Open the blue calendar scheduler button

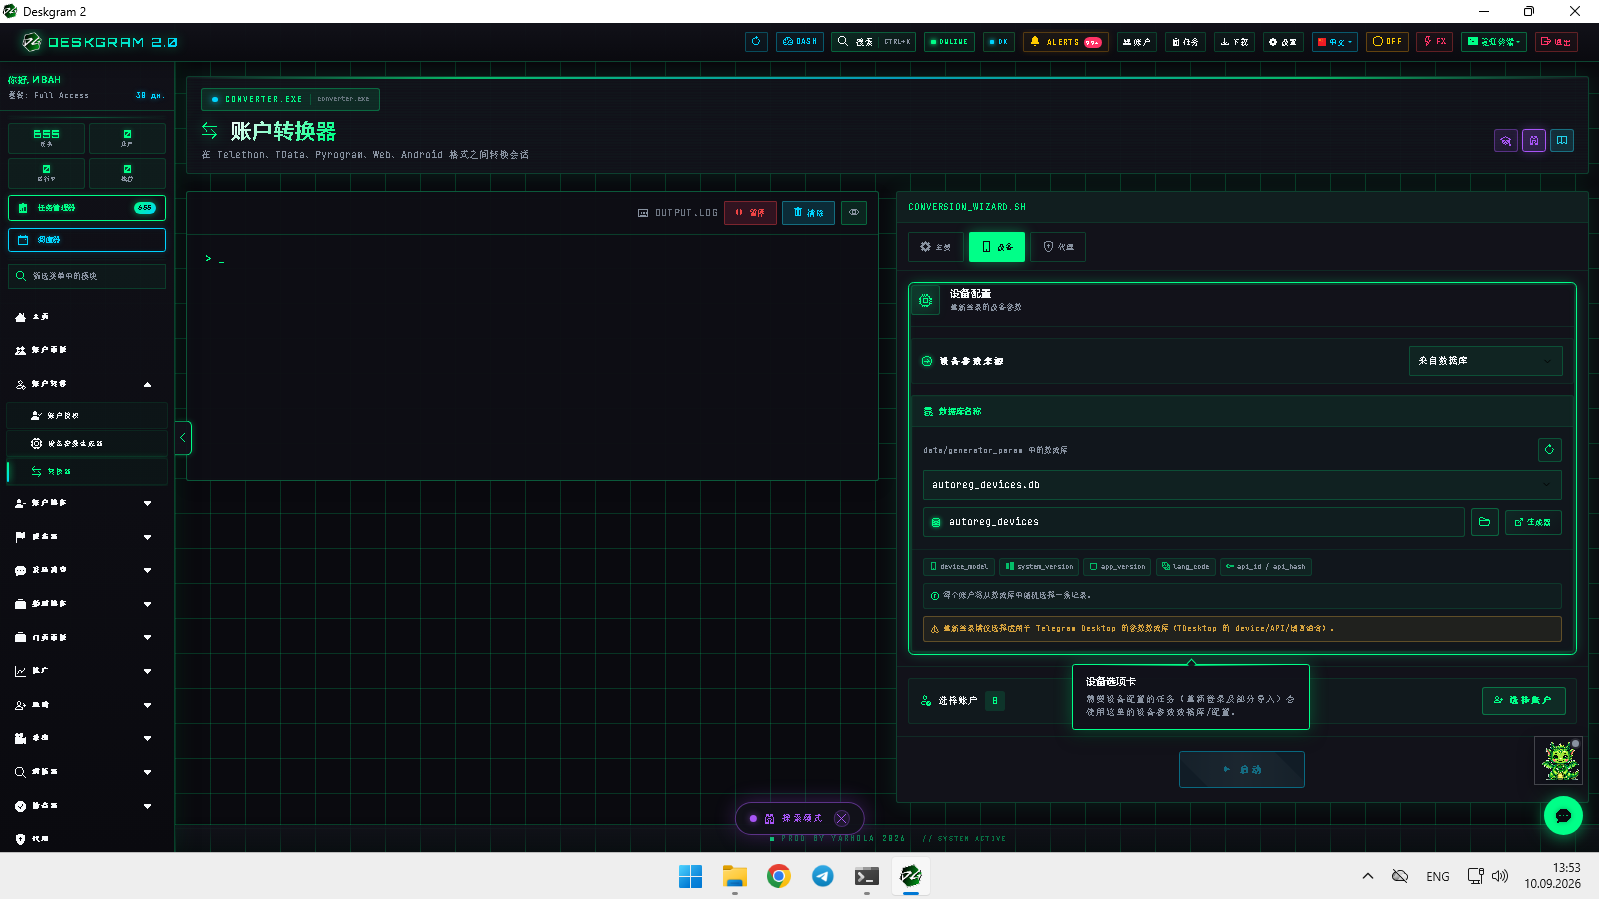(x=87, y=240)
